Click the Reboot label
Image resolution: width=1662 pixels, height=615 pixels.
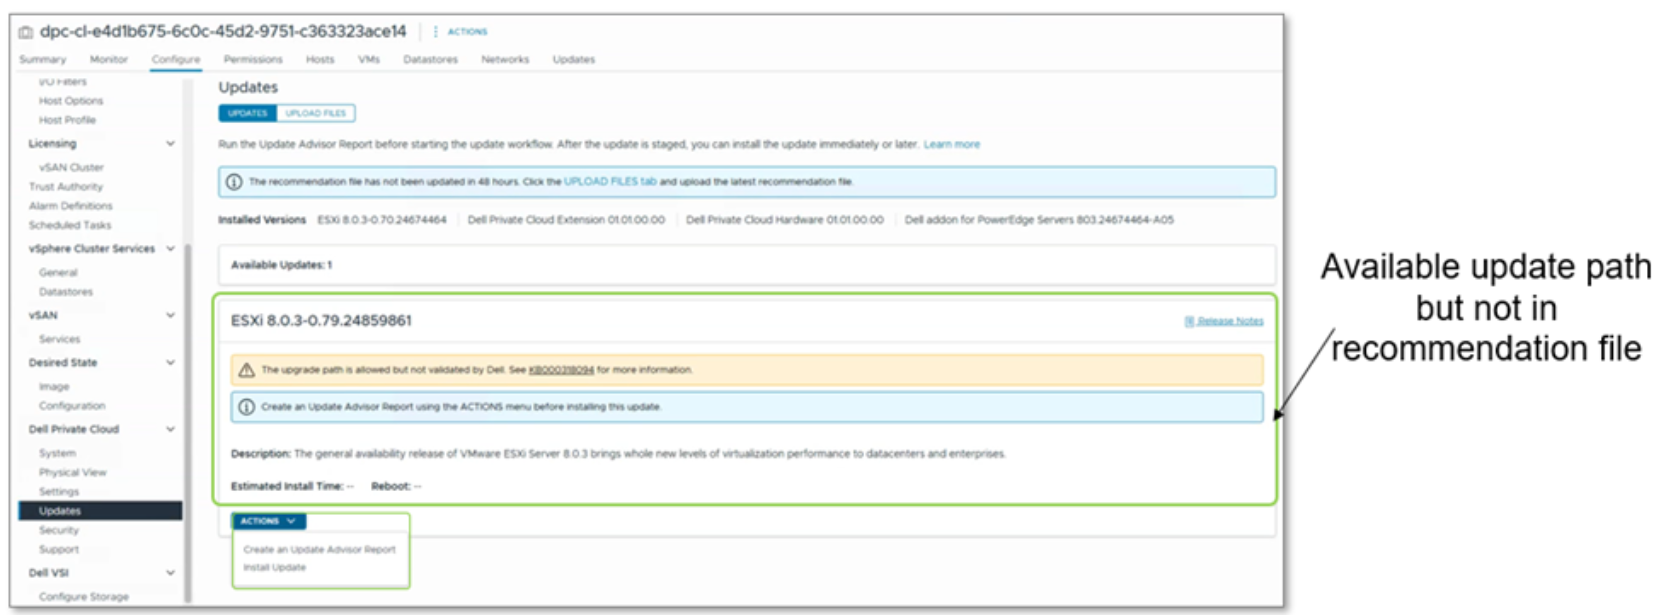[390, 487]
